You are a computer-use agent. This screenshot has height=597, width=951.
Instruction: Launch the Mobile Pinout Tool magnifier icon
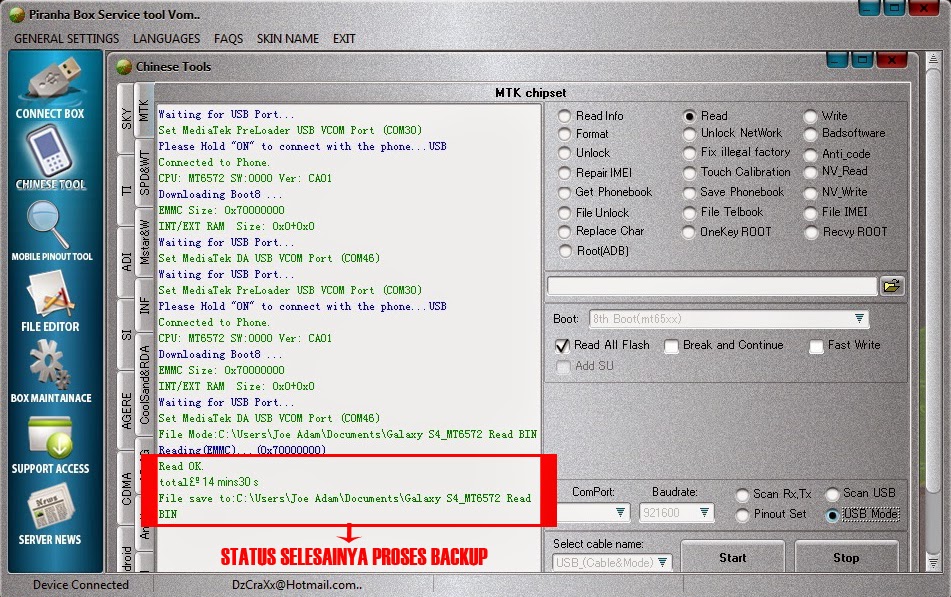(x=49, y=224)
